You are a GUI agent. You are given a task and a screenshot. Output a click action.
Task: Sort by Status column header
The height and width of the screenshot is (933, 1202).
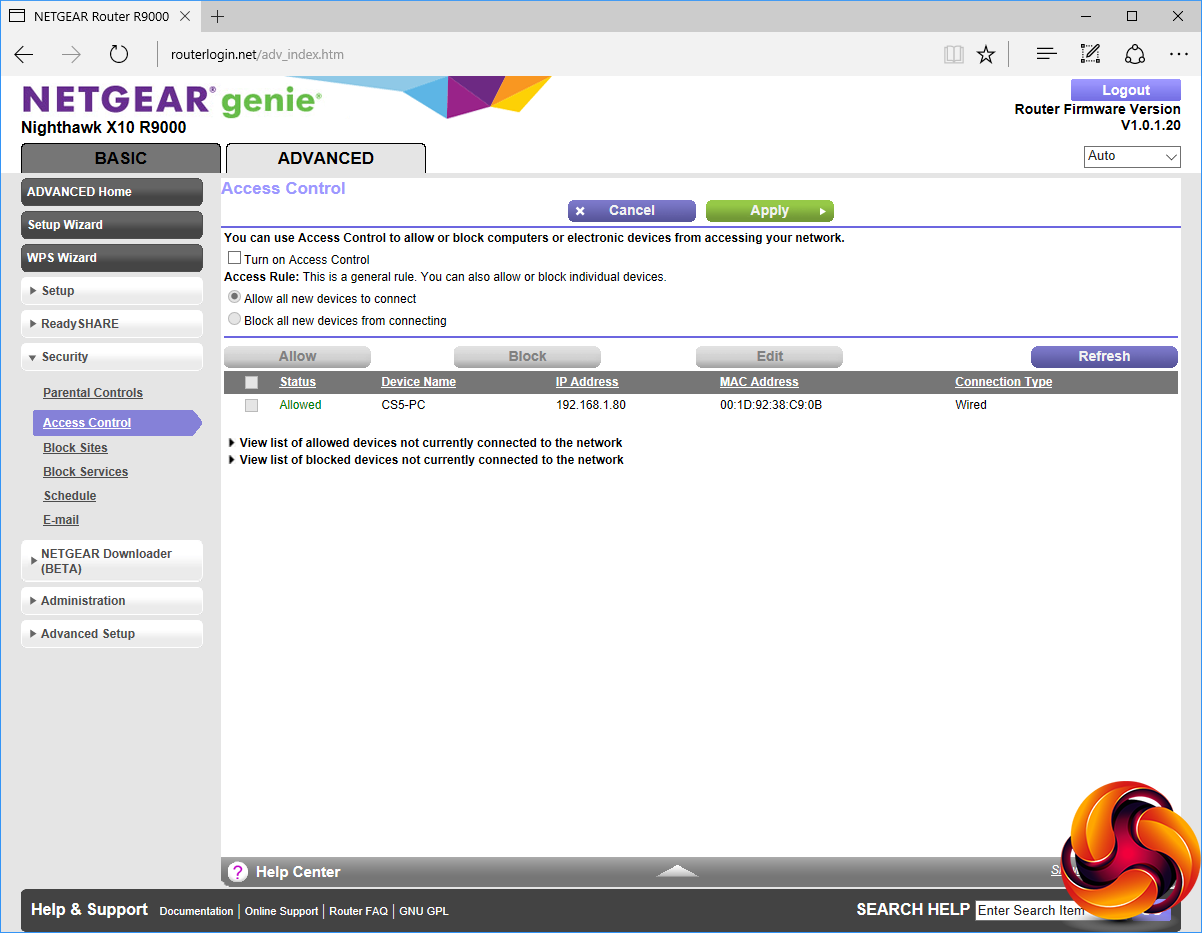pyautogui.click(x=298, y=382)
